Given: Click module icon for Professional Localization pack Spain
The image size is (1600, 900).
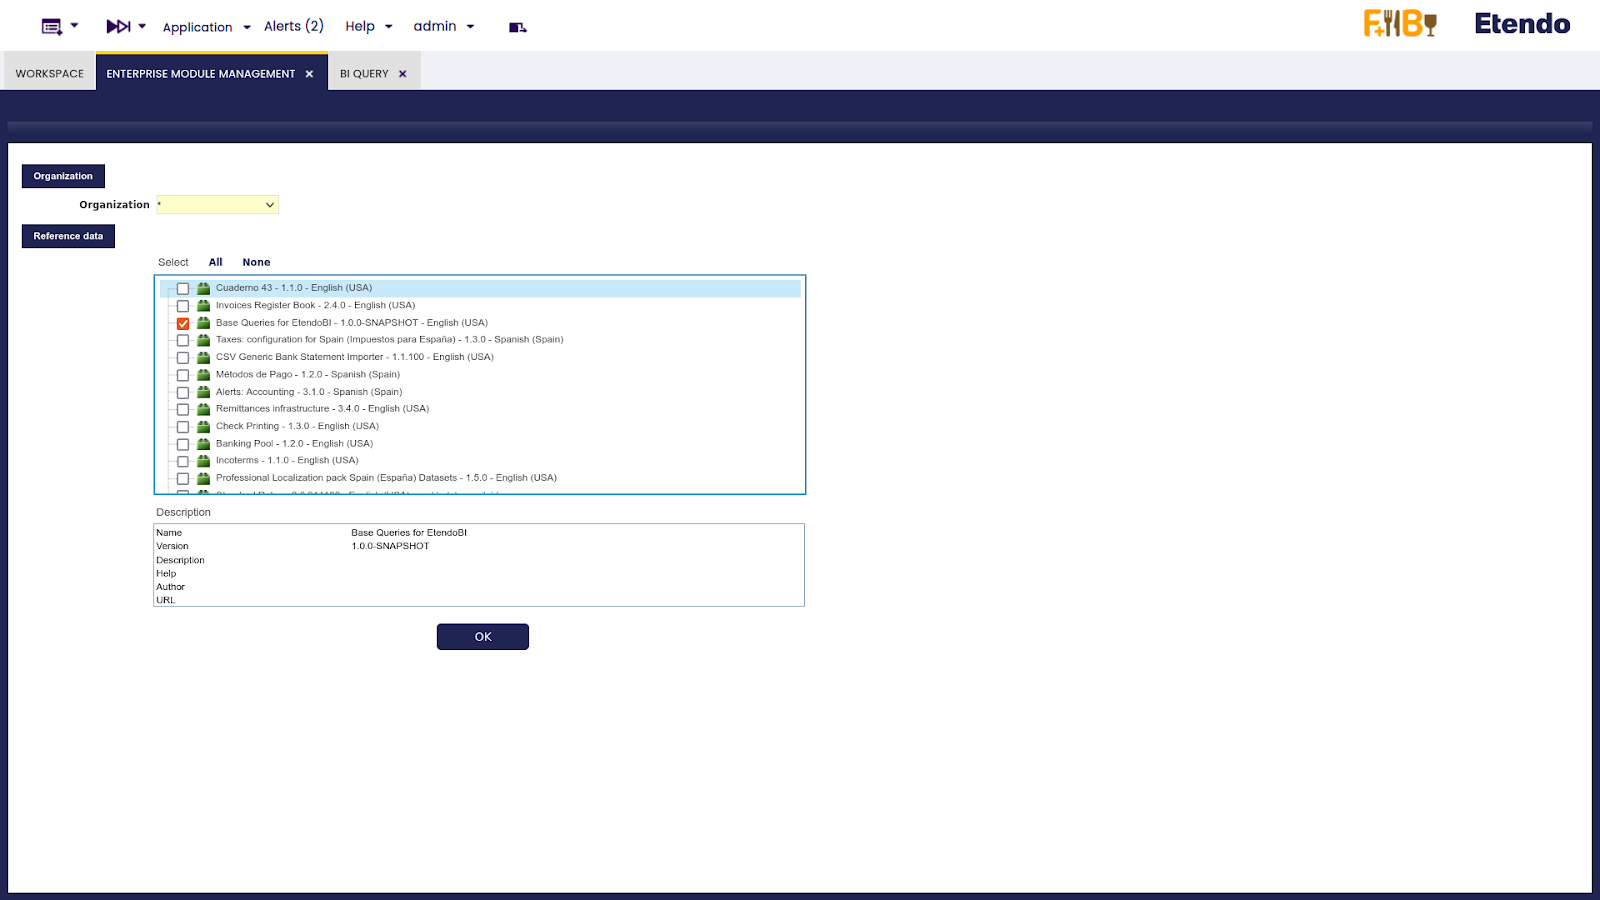Looking at the screenshot, I should click(x=203, y=478).
